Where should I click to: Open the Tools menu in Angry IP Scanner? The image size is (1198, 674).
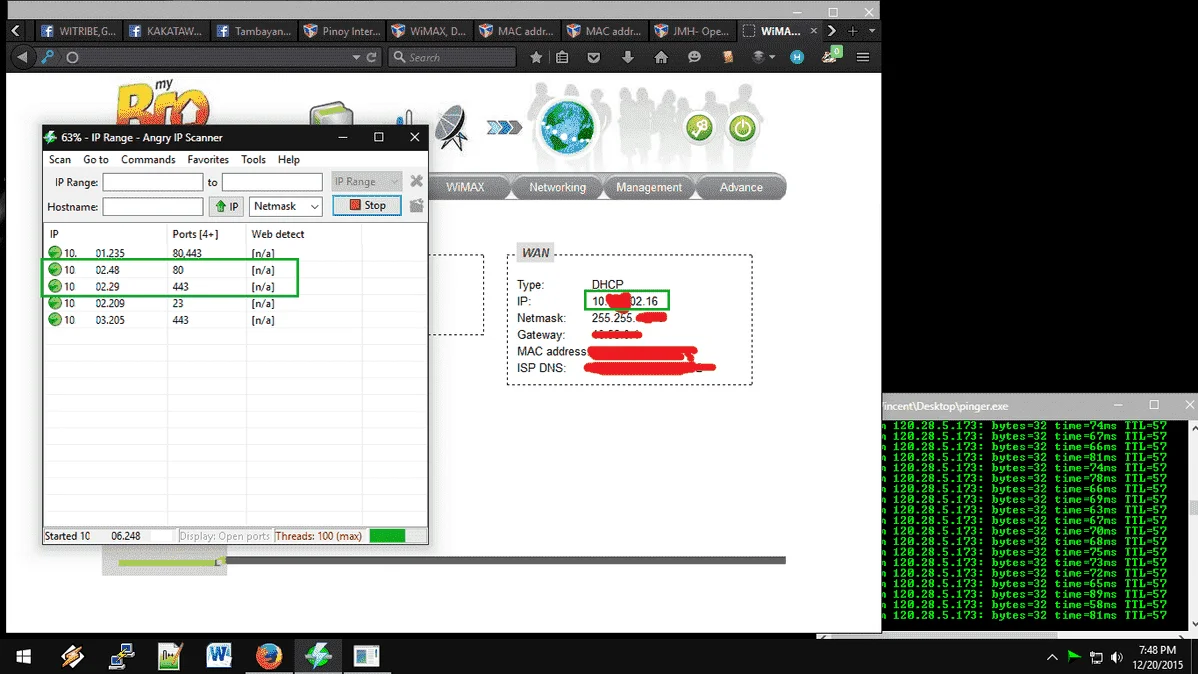[x=253, y=160]
